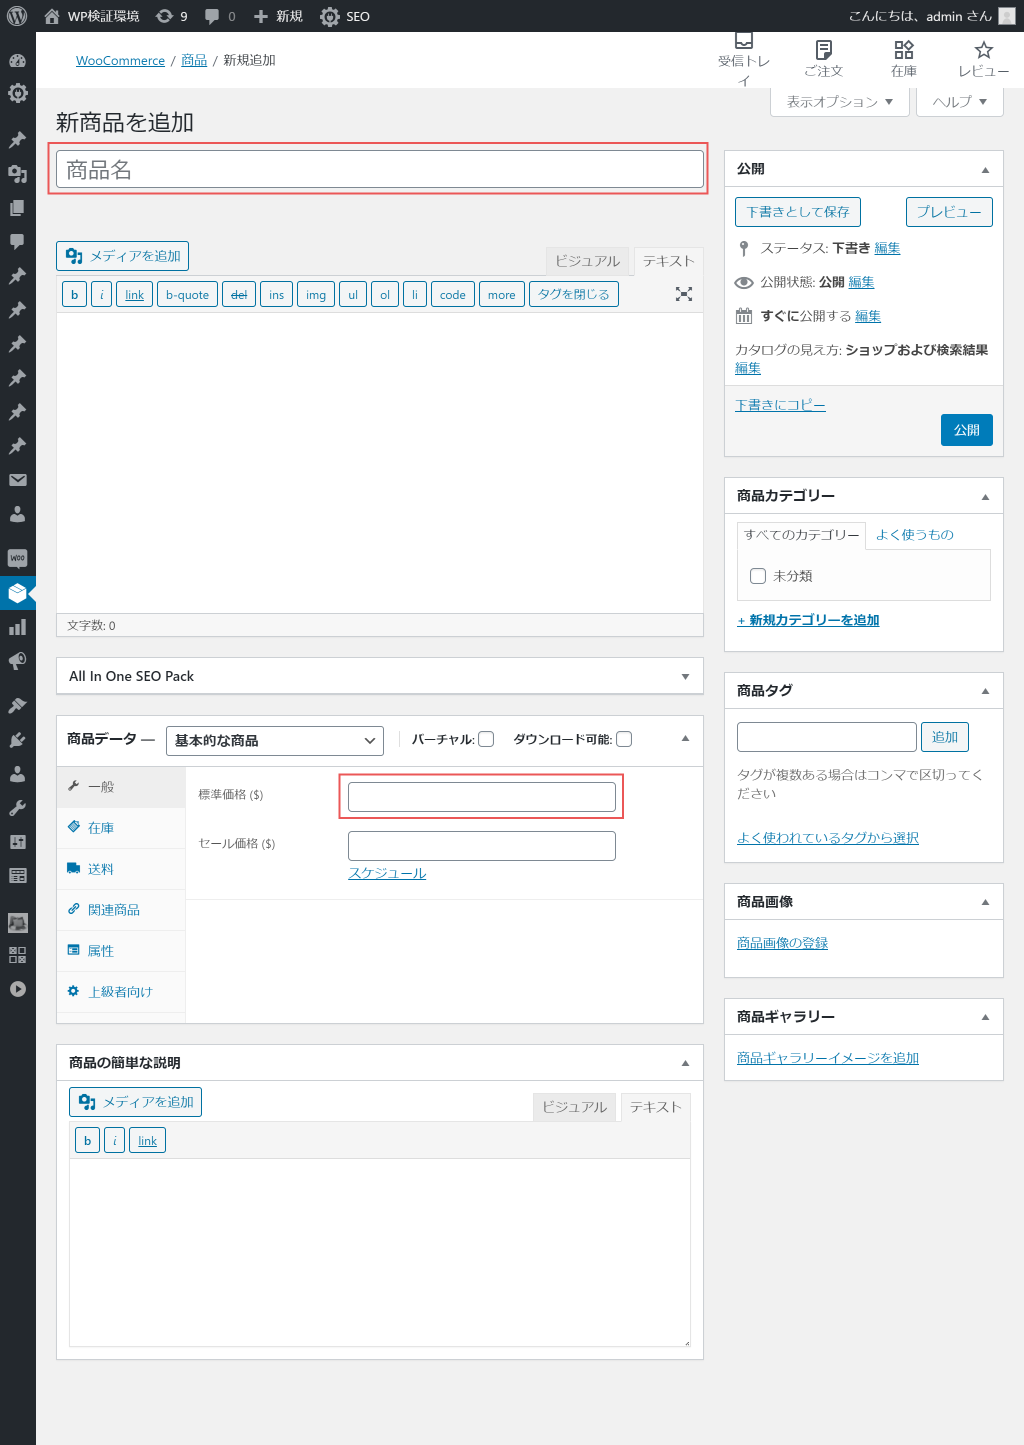
Task: Open the 基本的な商品 product type dropdown
Action: pos(274,740)
